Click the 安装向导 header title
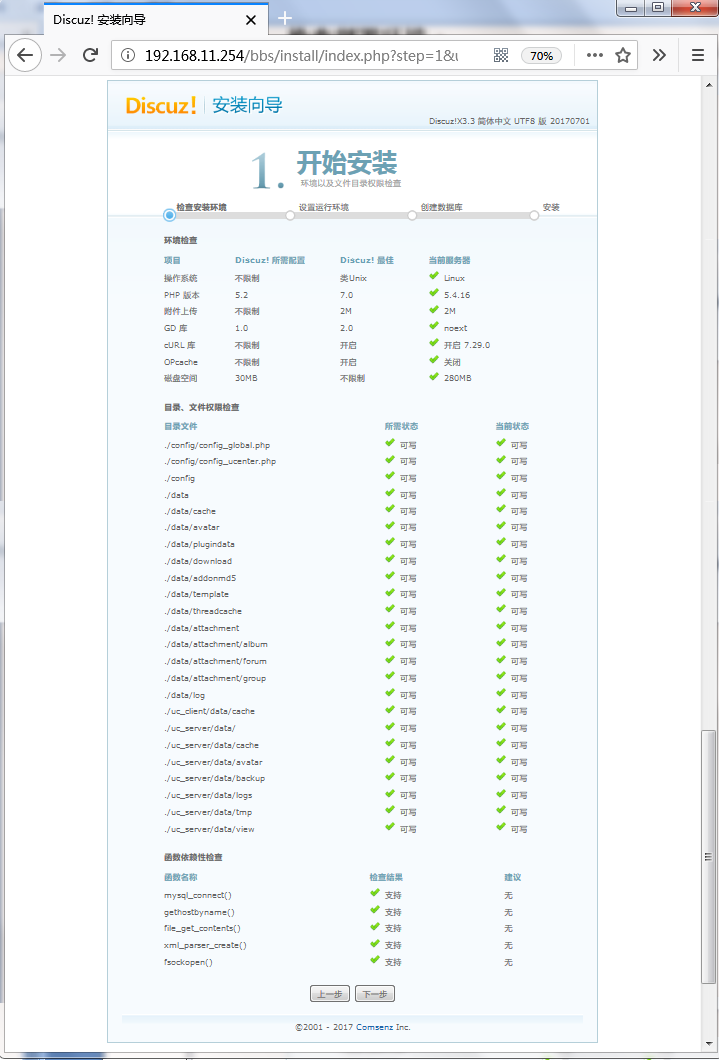 coord(247,105)
